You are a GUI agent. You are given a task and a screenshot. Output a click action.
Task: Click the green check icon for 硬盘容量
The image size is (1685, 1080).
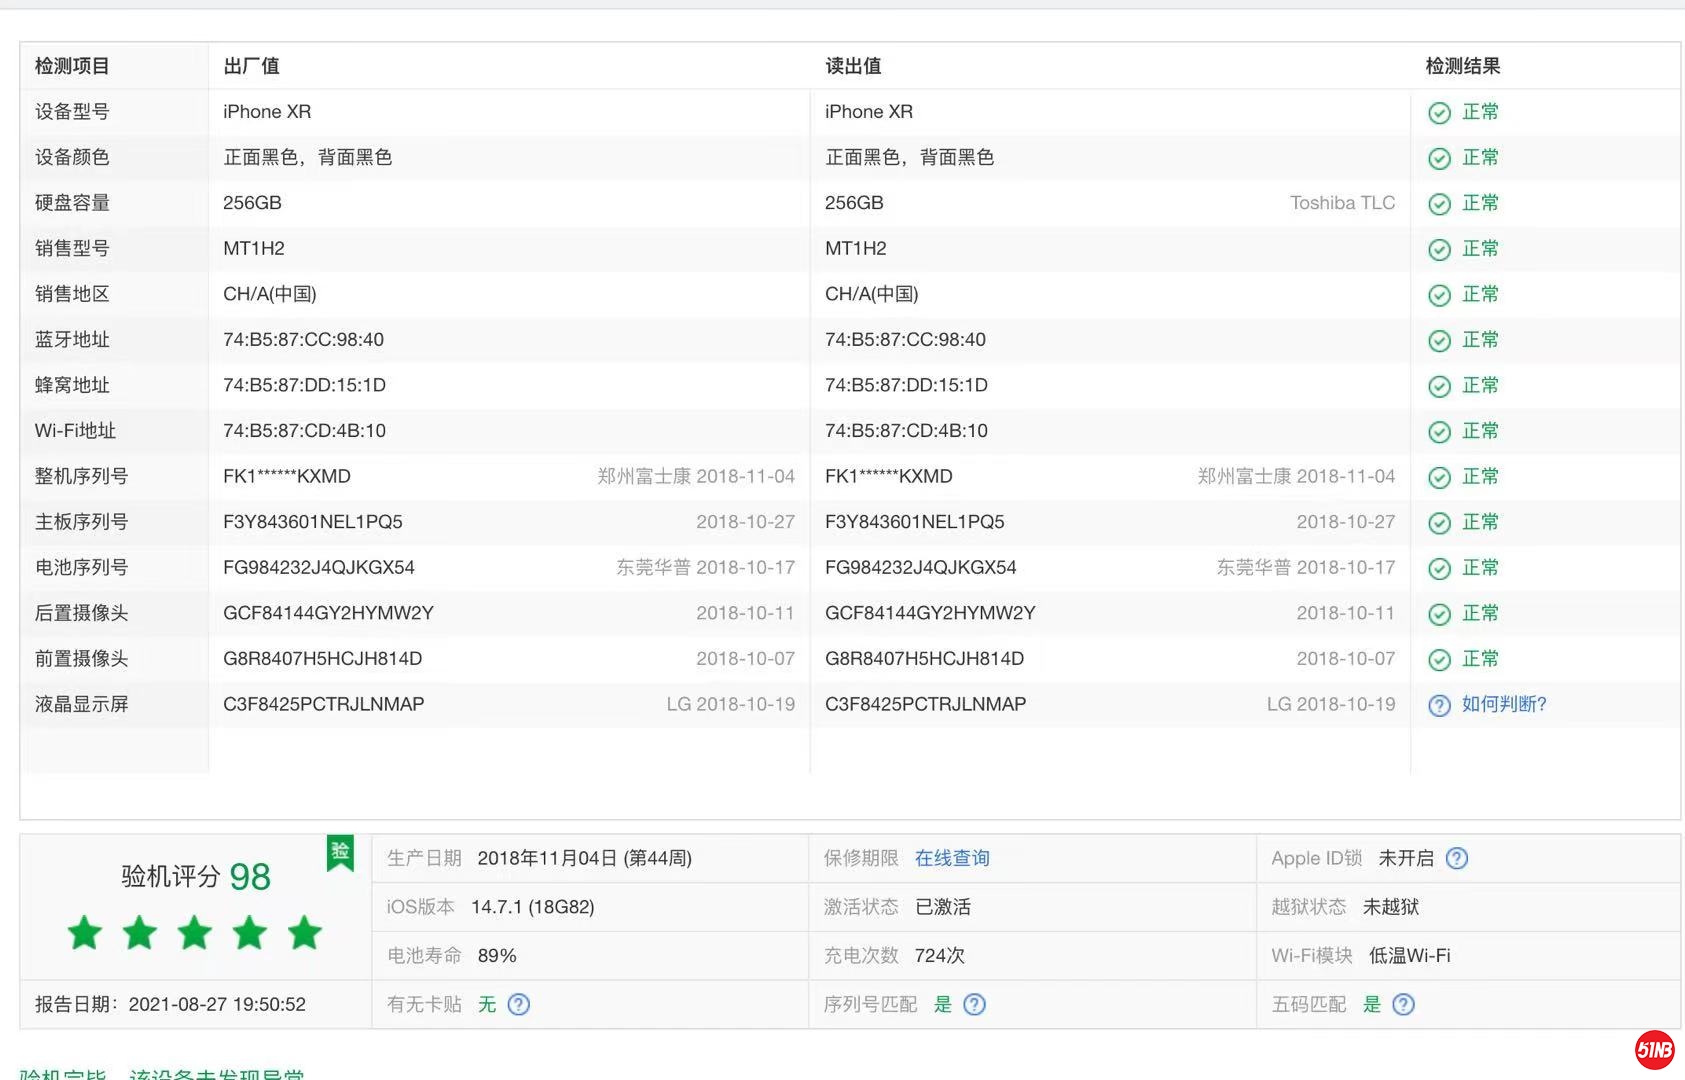[x=1439, y=204]
